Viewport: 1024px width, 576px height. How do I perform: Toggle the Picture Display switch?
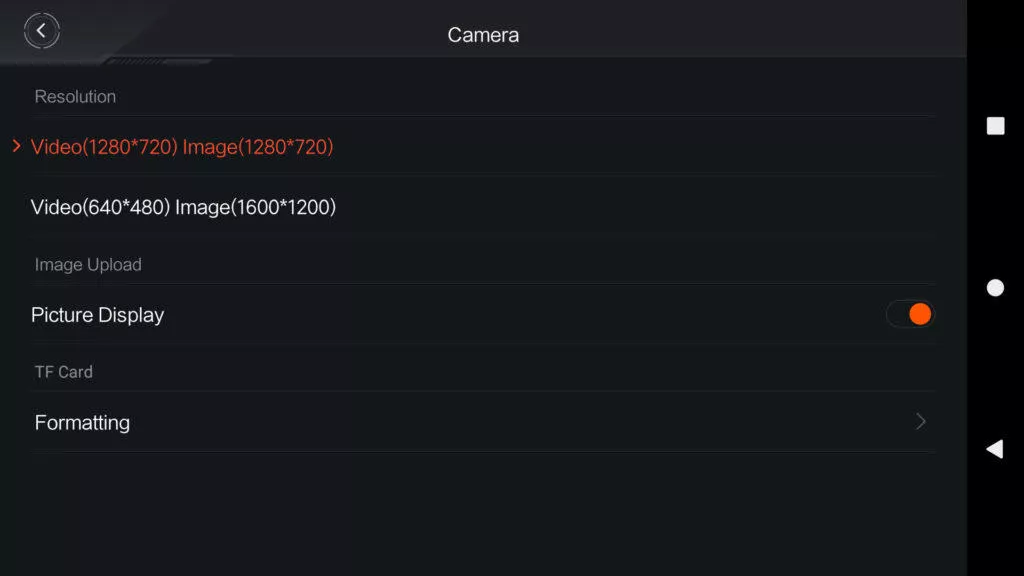910,314
